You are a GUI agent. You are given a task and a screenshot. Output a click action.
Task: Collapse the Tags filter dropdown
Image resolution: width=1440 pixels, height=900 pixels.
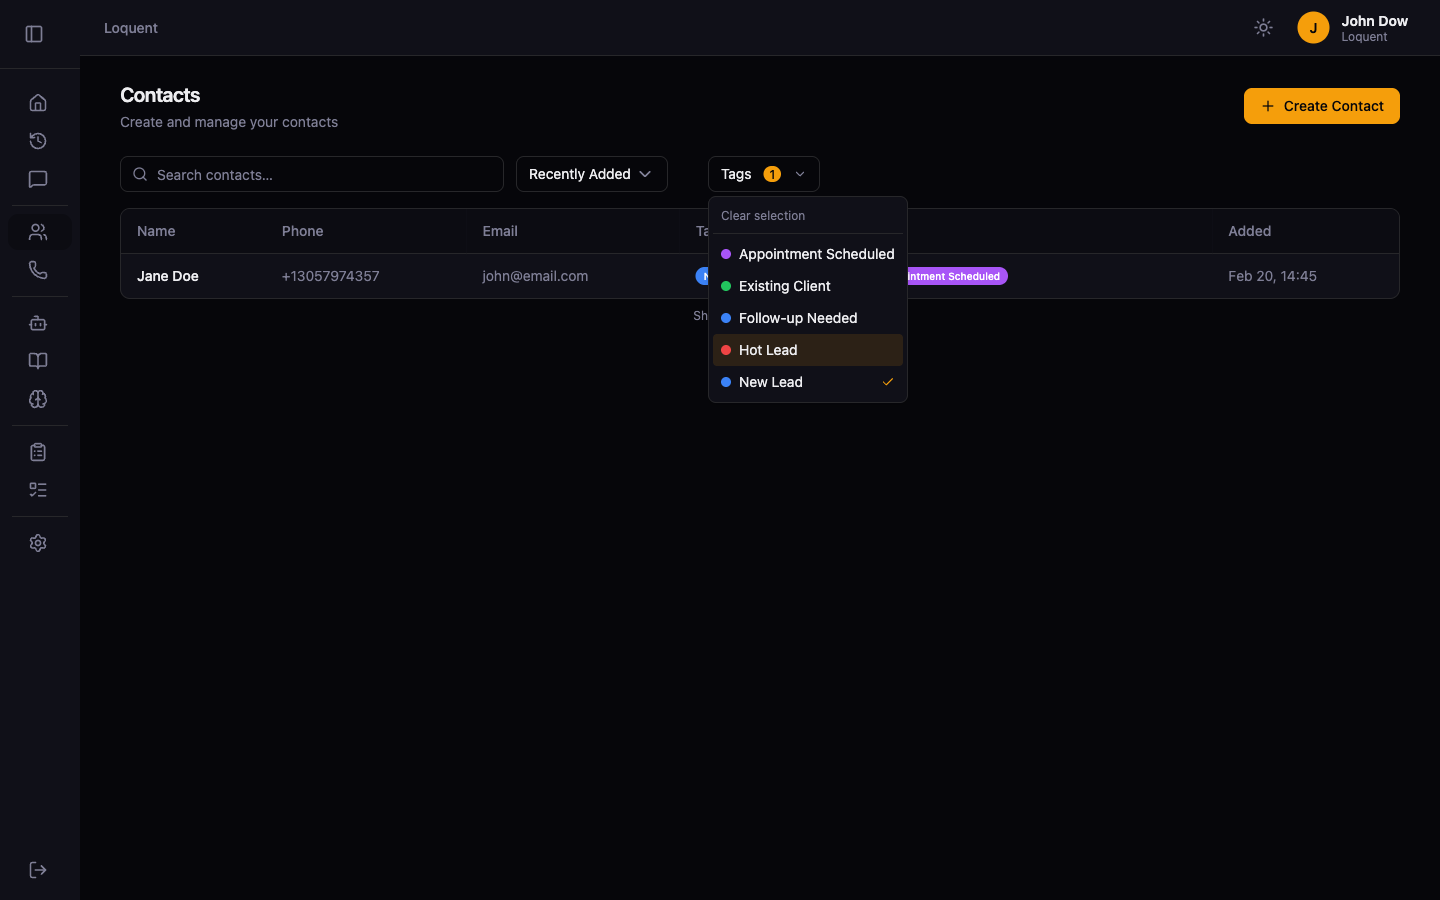pos(763,174)
